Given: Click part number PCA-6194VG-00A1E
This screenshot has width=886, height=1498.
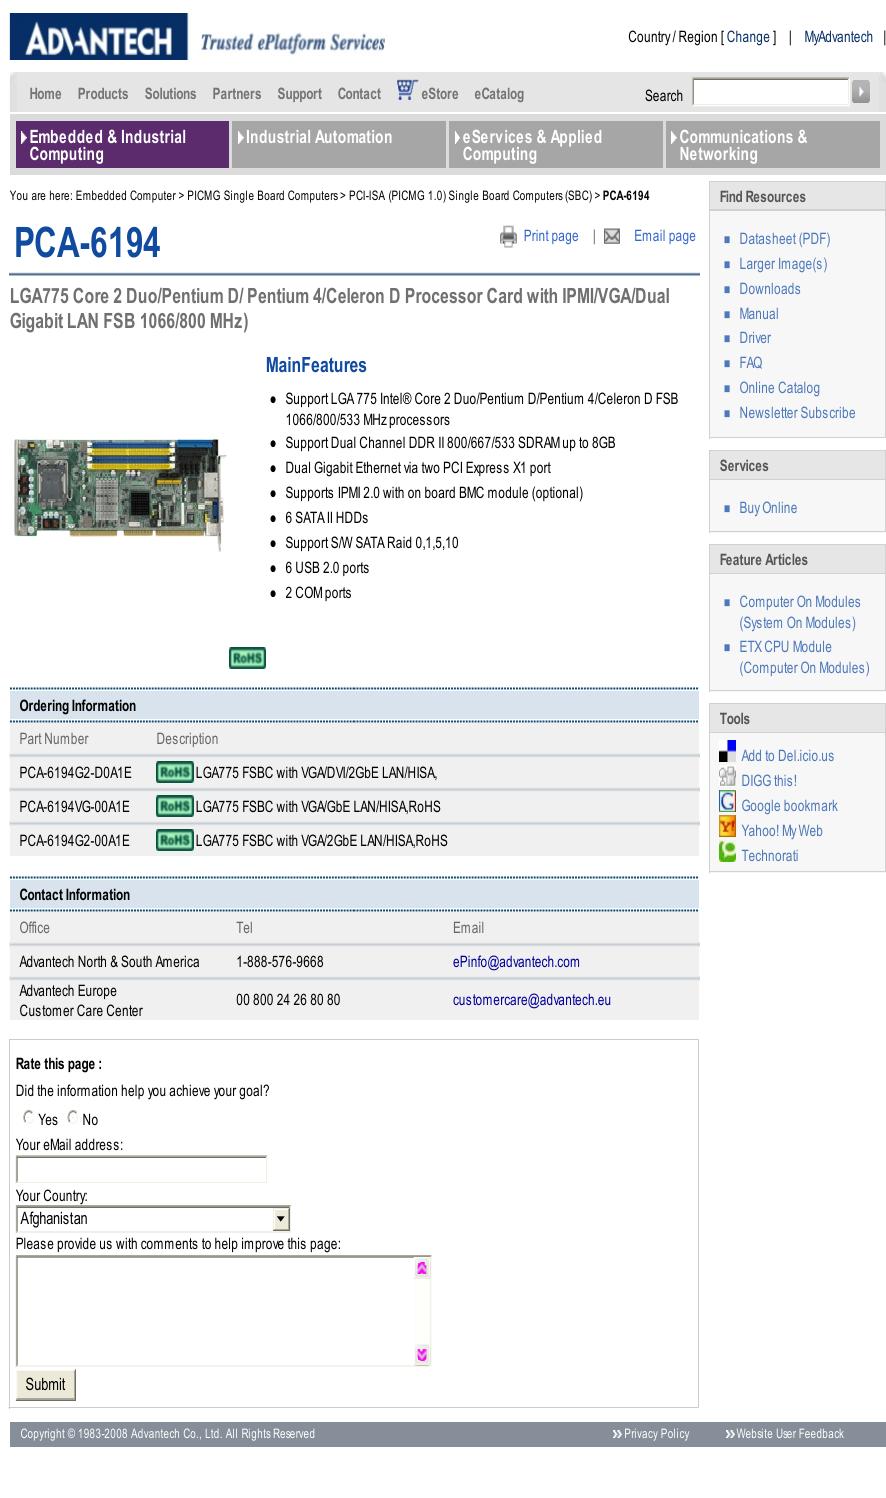Looking at the screenshot, I should (x=74, y=807).
